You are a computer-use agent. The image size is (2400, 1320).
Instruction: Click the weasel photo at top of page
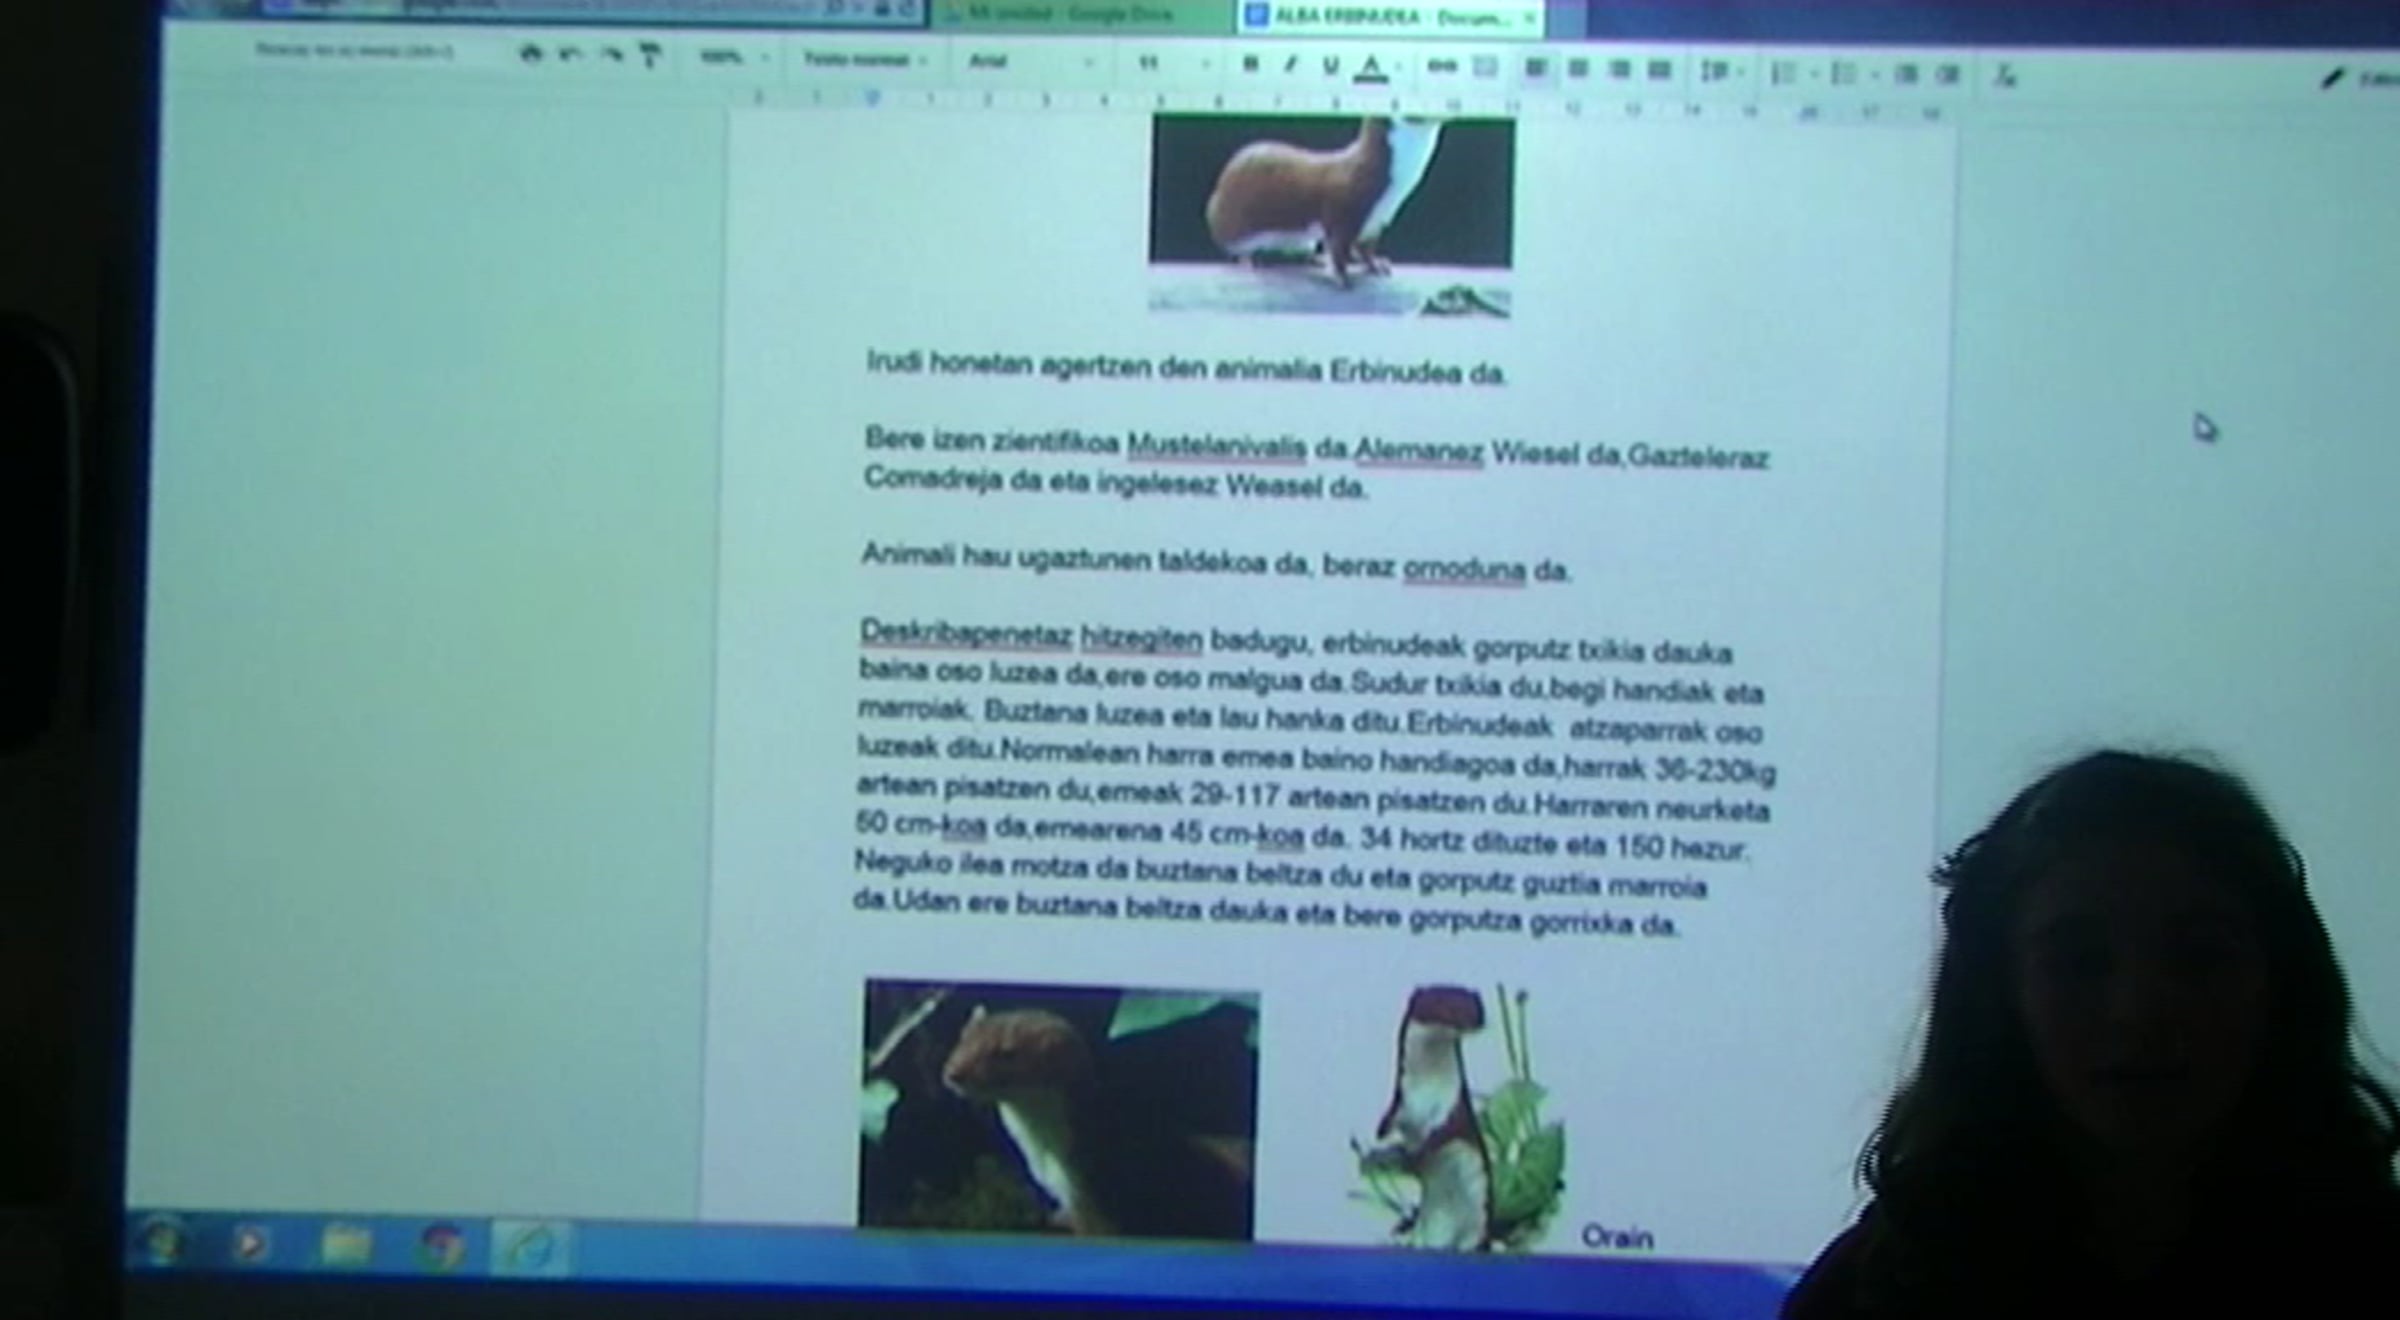1331,215
